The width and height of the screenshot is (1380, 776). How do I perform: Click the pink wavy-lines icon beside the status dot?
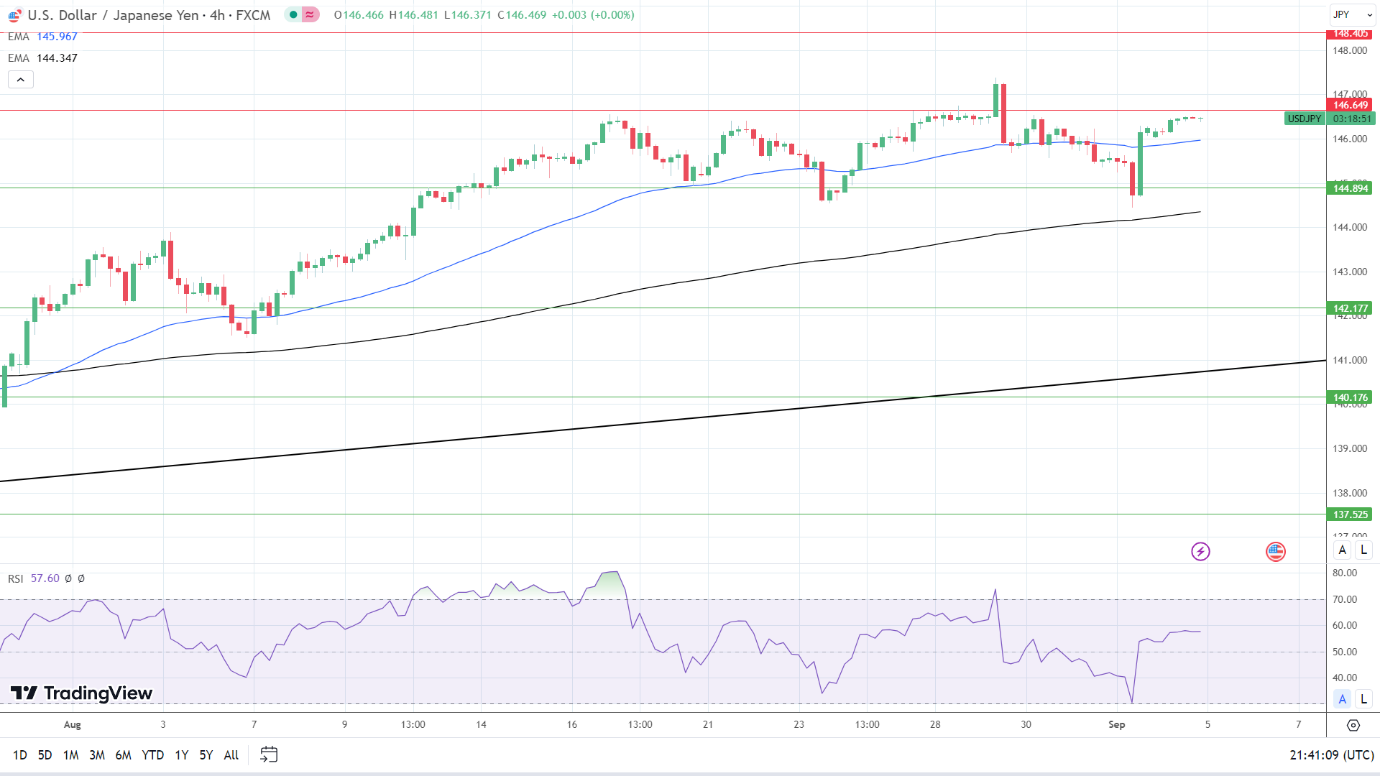310,15
